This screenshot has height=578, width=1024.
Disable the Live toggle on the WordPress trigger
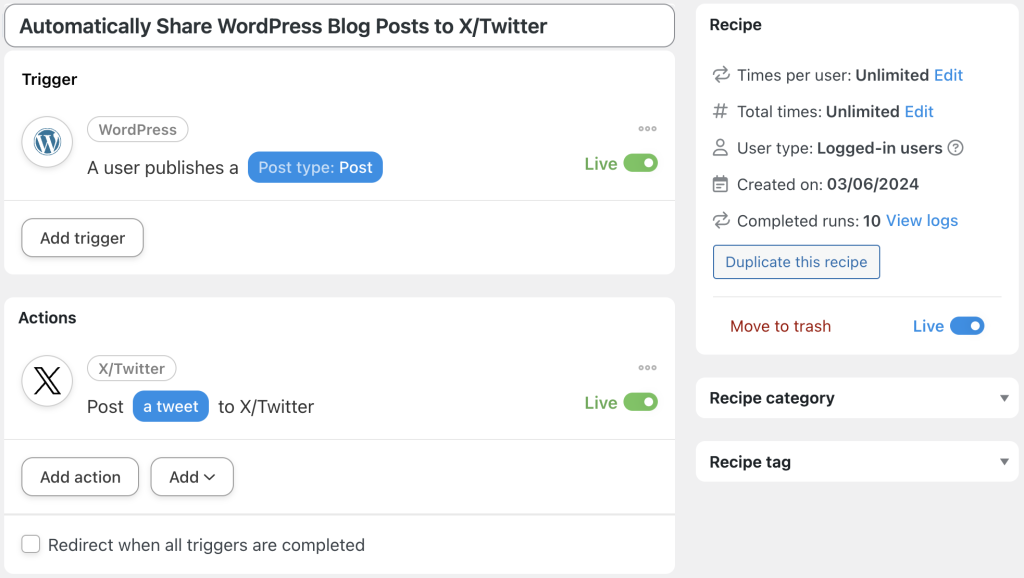click(644, 162)
